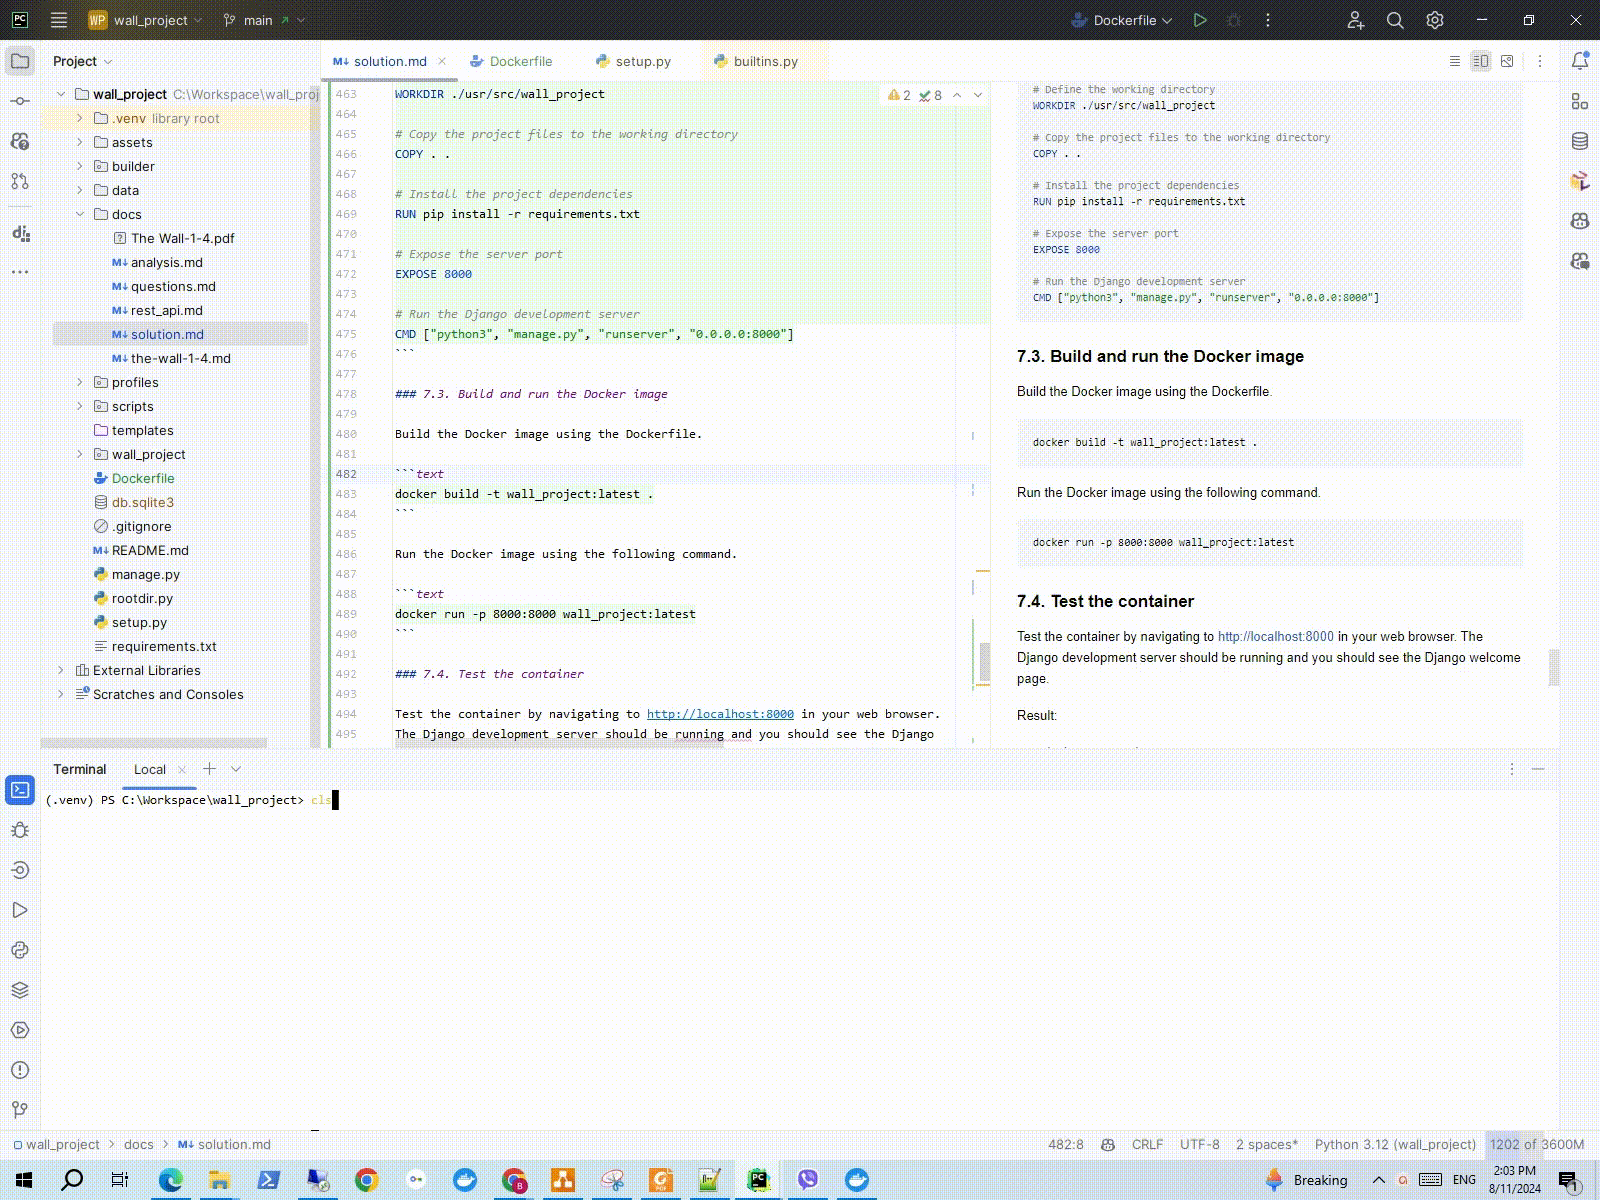Switch to the Dockerfile editor tab
The height and width of the screenshot is (1200, 1600).
coord(511,61)
